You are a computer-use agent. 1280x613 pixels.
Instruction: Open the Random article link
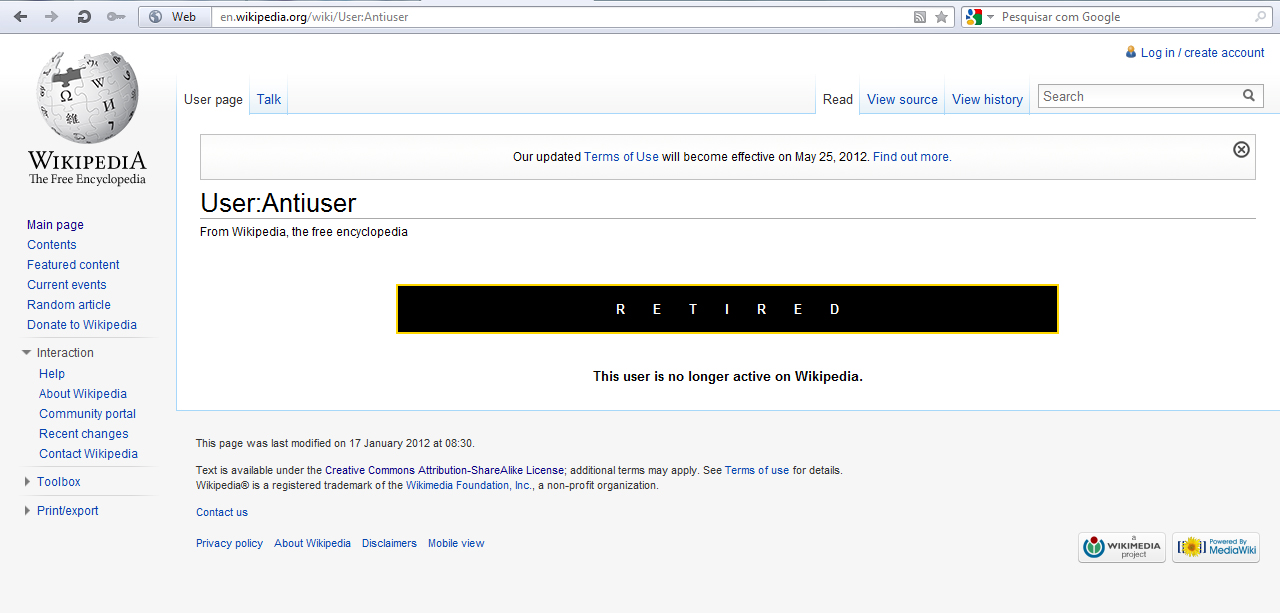(68, 305)
